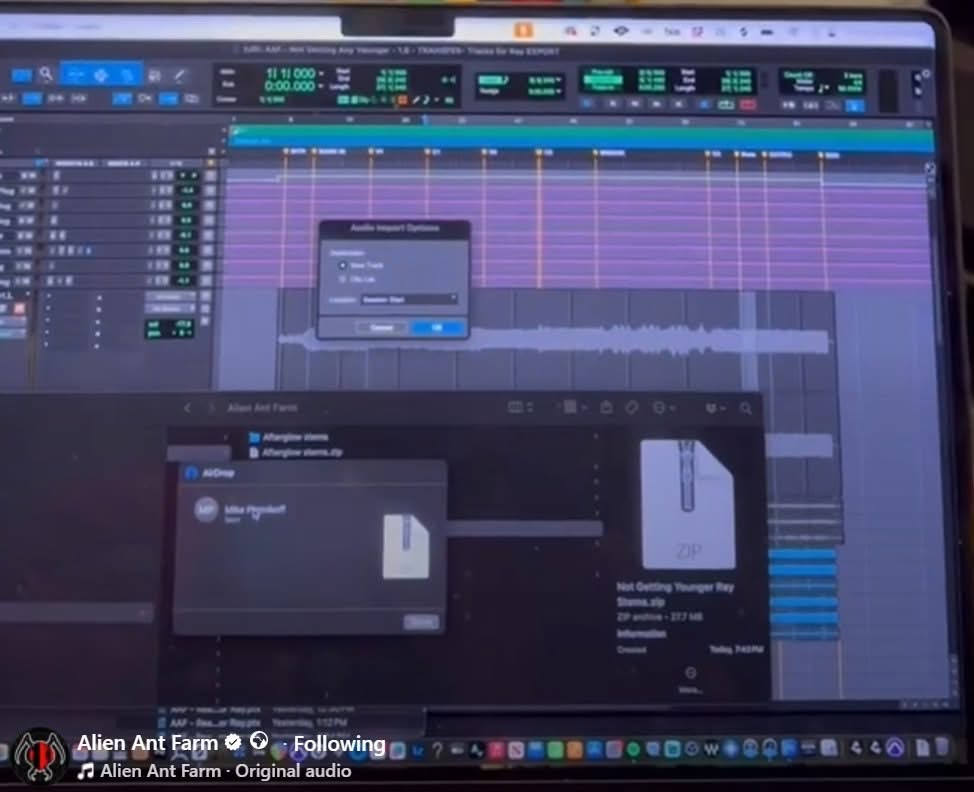Select the Zoomer tool in Pro Tools toolbar
The width and height of the screenshot is (974, 792).
tap(46, 74)
